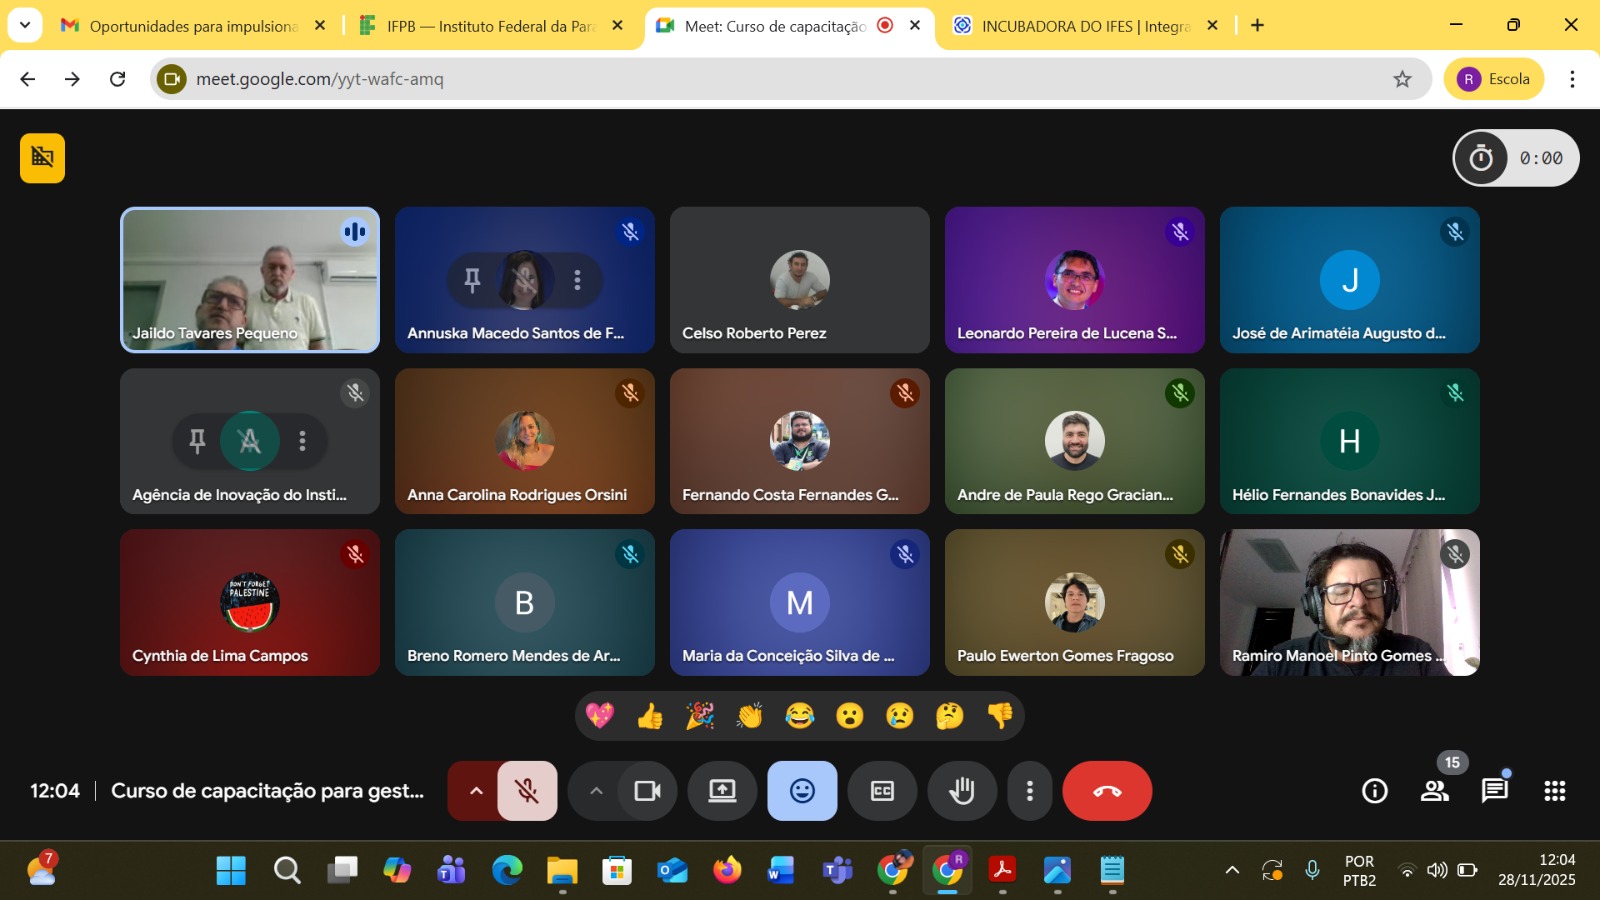Pin Annuska Macedo Santos tile

(x=473, y=280)
